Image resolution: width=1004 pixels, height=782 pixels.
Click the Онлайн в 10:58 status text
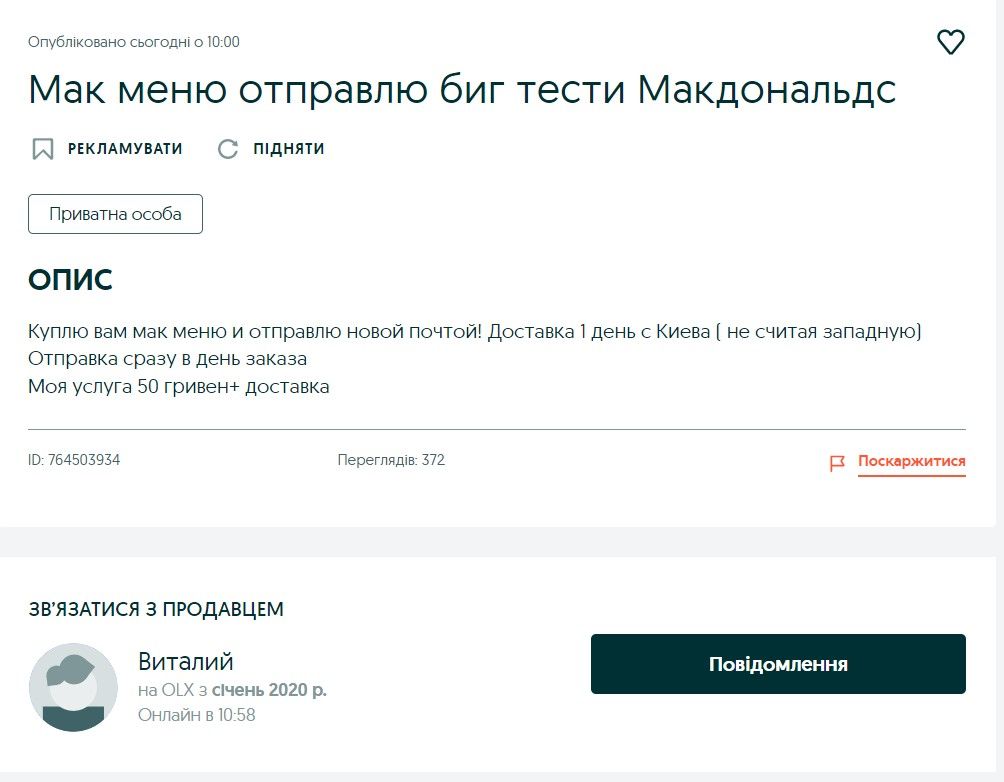196,715
